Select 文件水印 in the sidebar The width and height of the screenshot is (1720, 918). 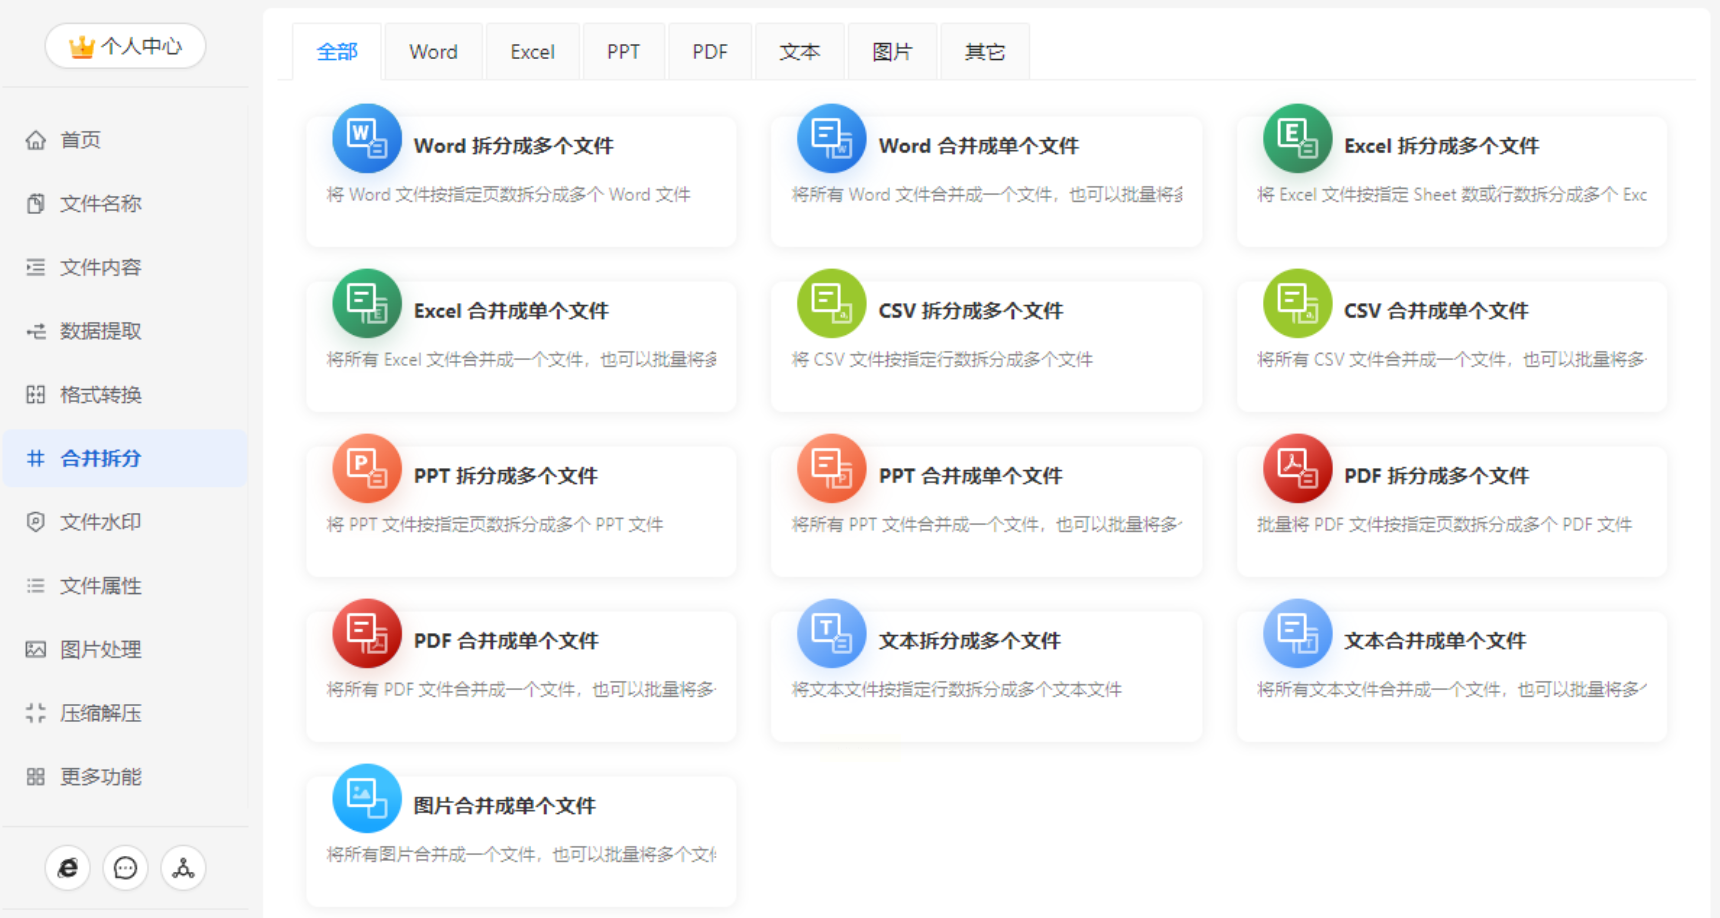[100, 522]
